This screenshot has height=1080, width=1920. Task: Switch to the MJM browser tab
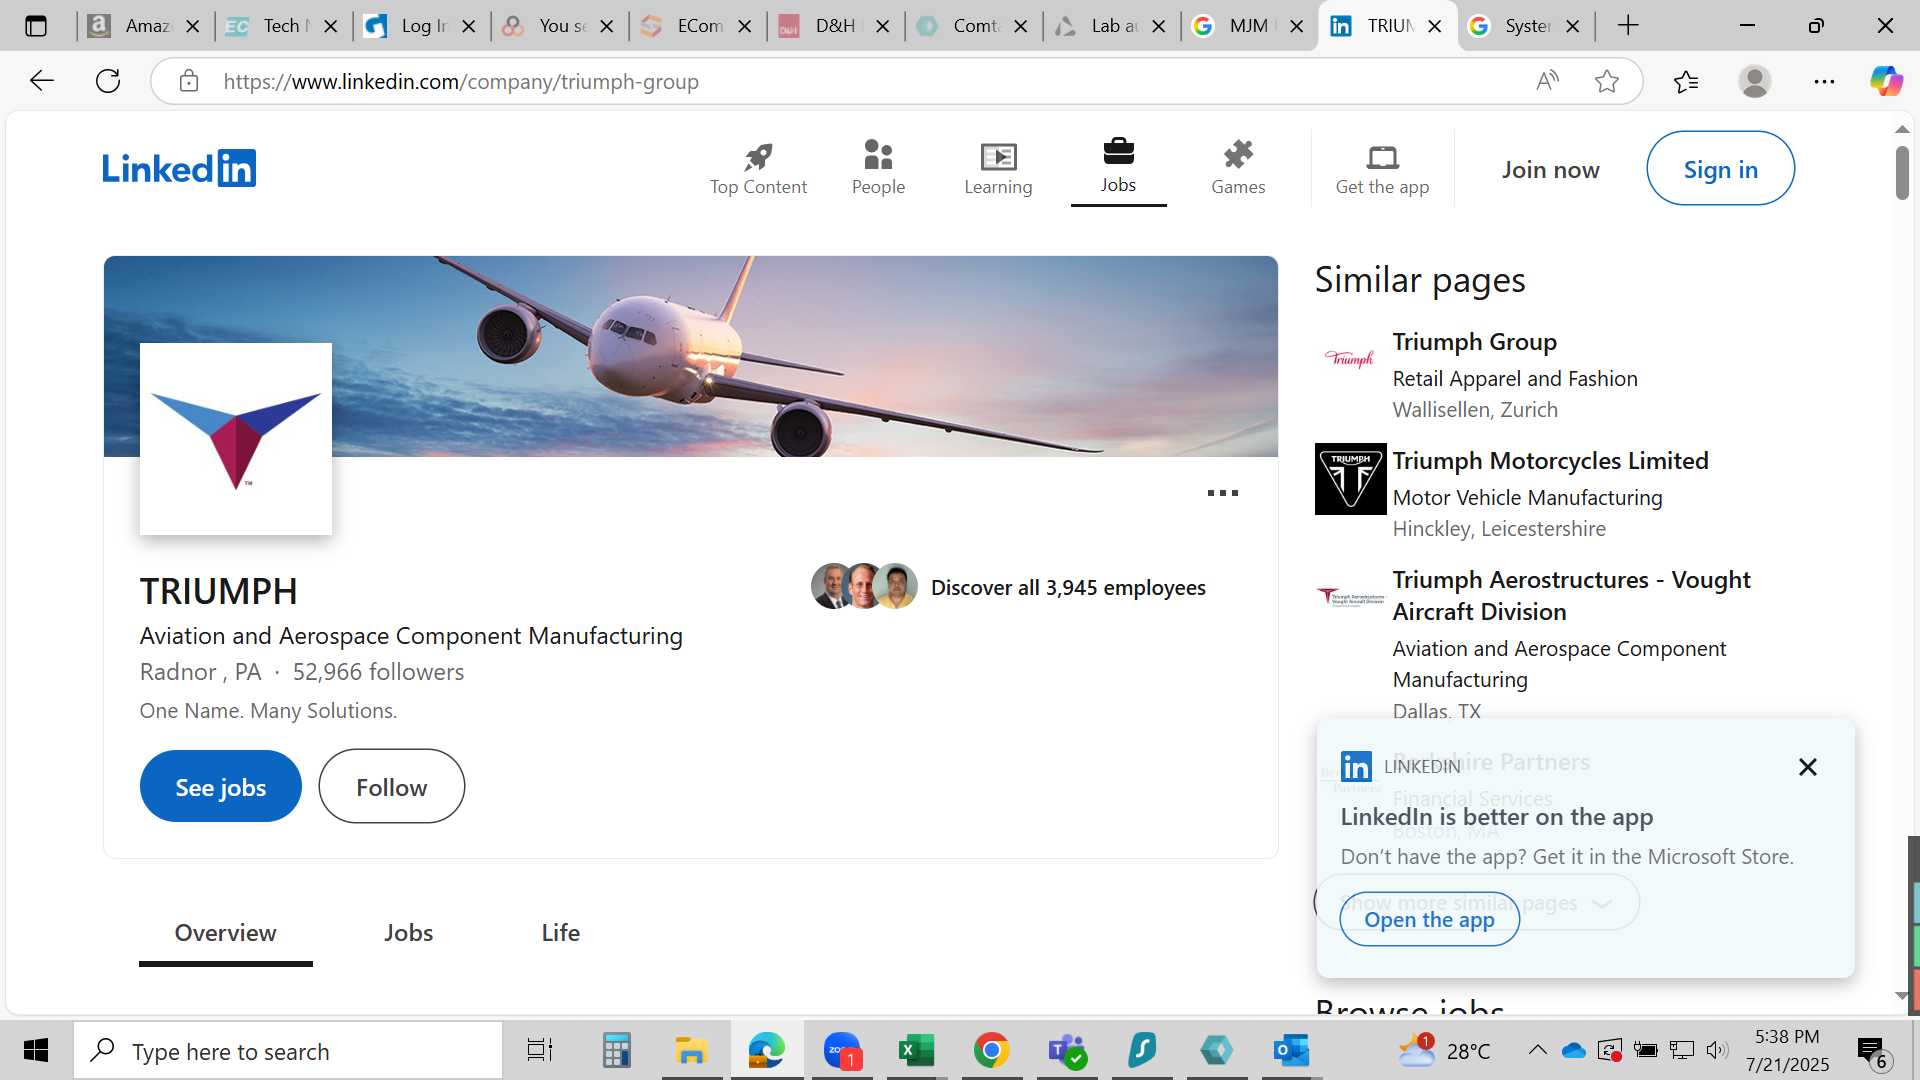pyautogui.click(x=1248, y=26)
